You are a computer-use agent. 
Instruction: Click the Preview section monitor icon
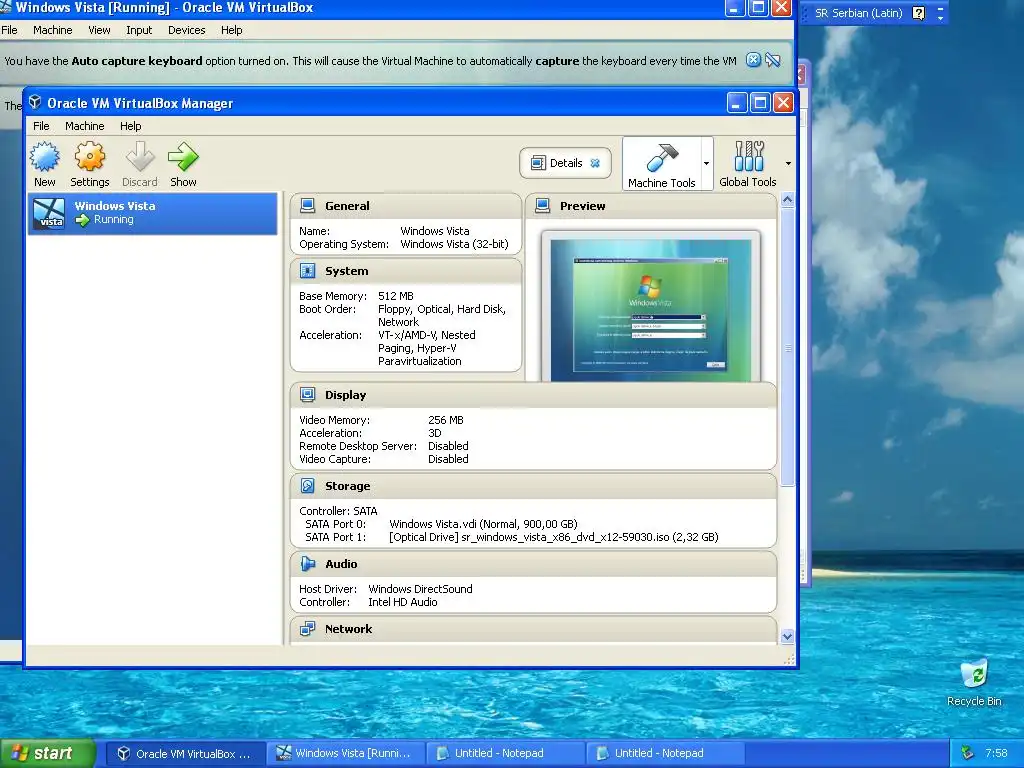(x=542, y=206)
